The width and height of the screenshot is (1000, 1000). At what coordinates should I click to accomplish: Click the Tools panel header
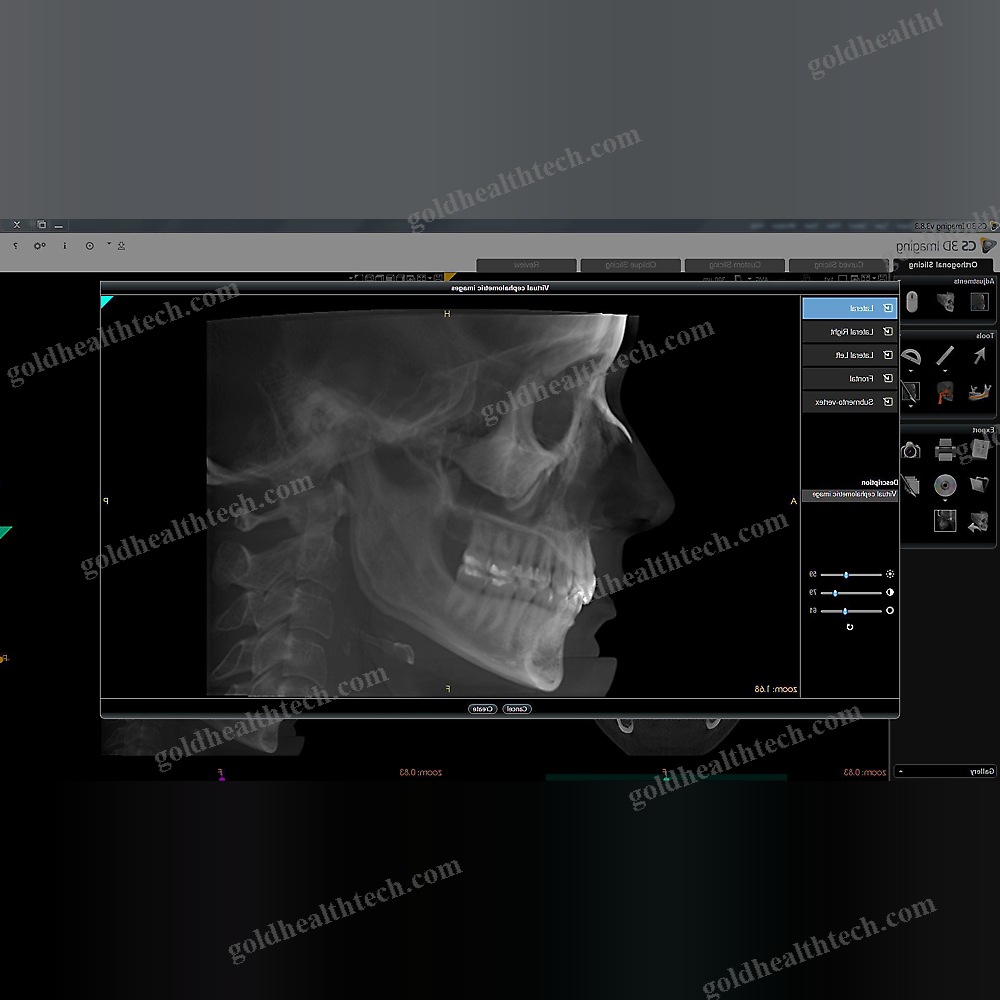click(x=949, y=335)
